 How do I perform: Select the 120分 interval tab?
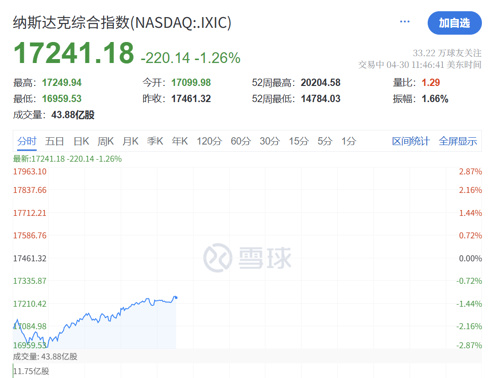coord(209,141)
